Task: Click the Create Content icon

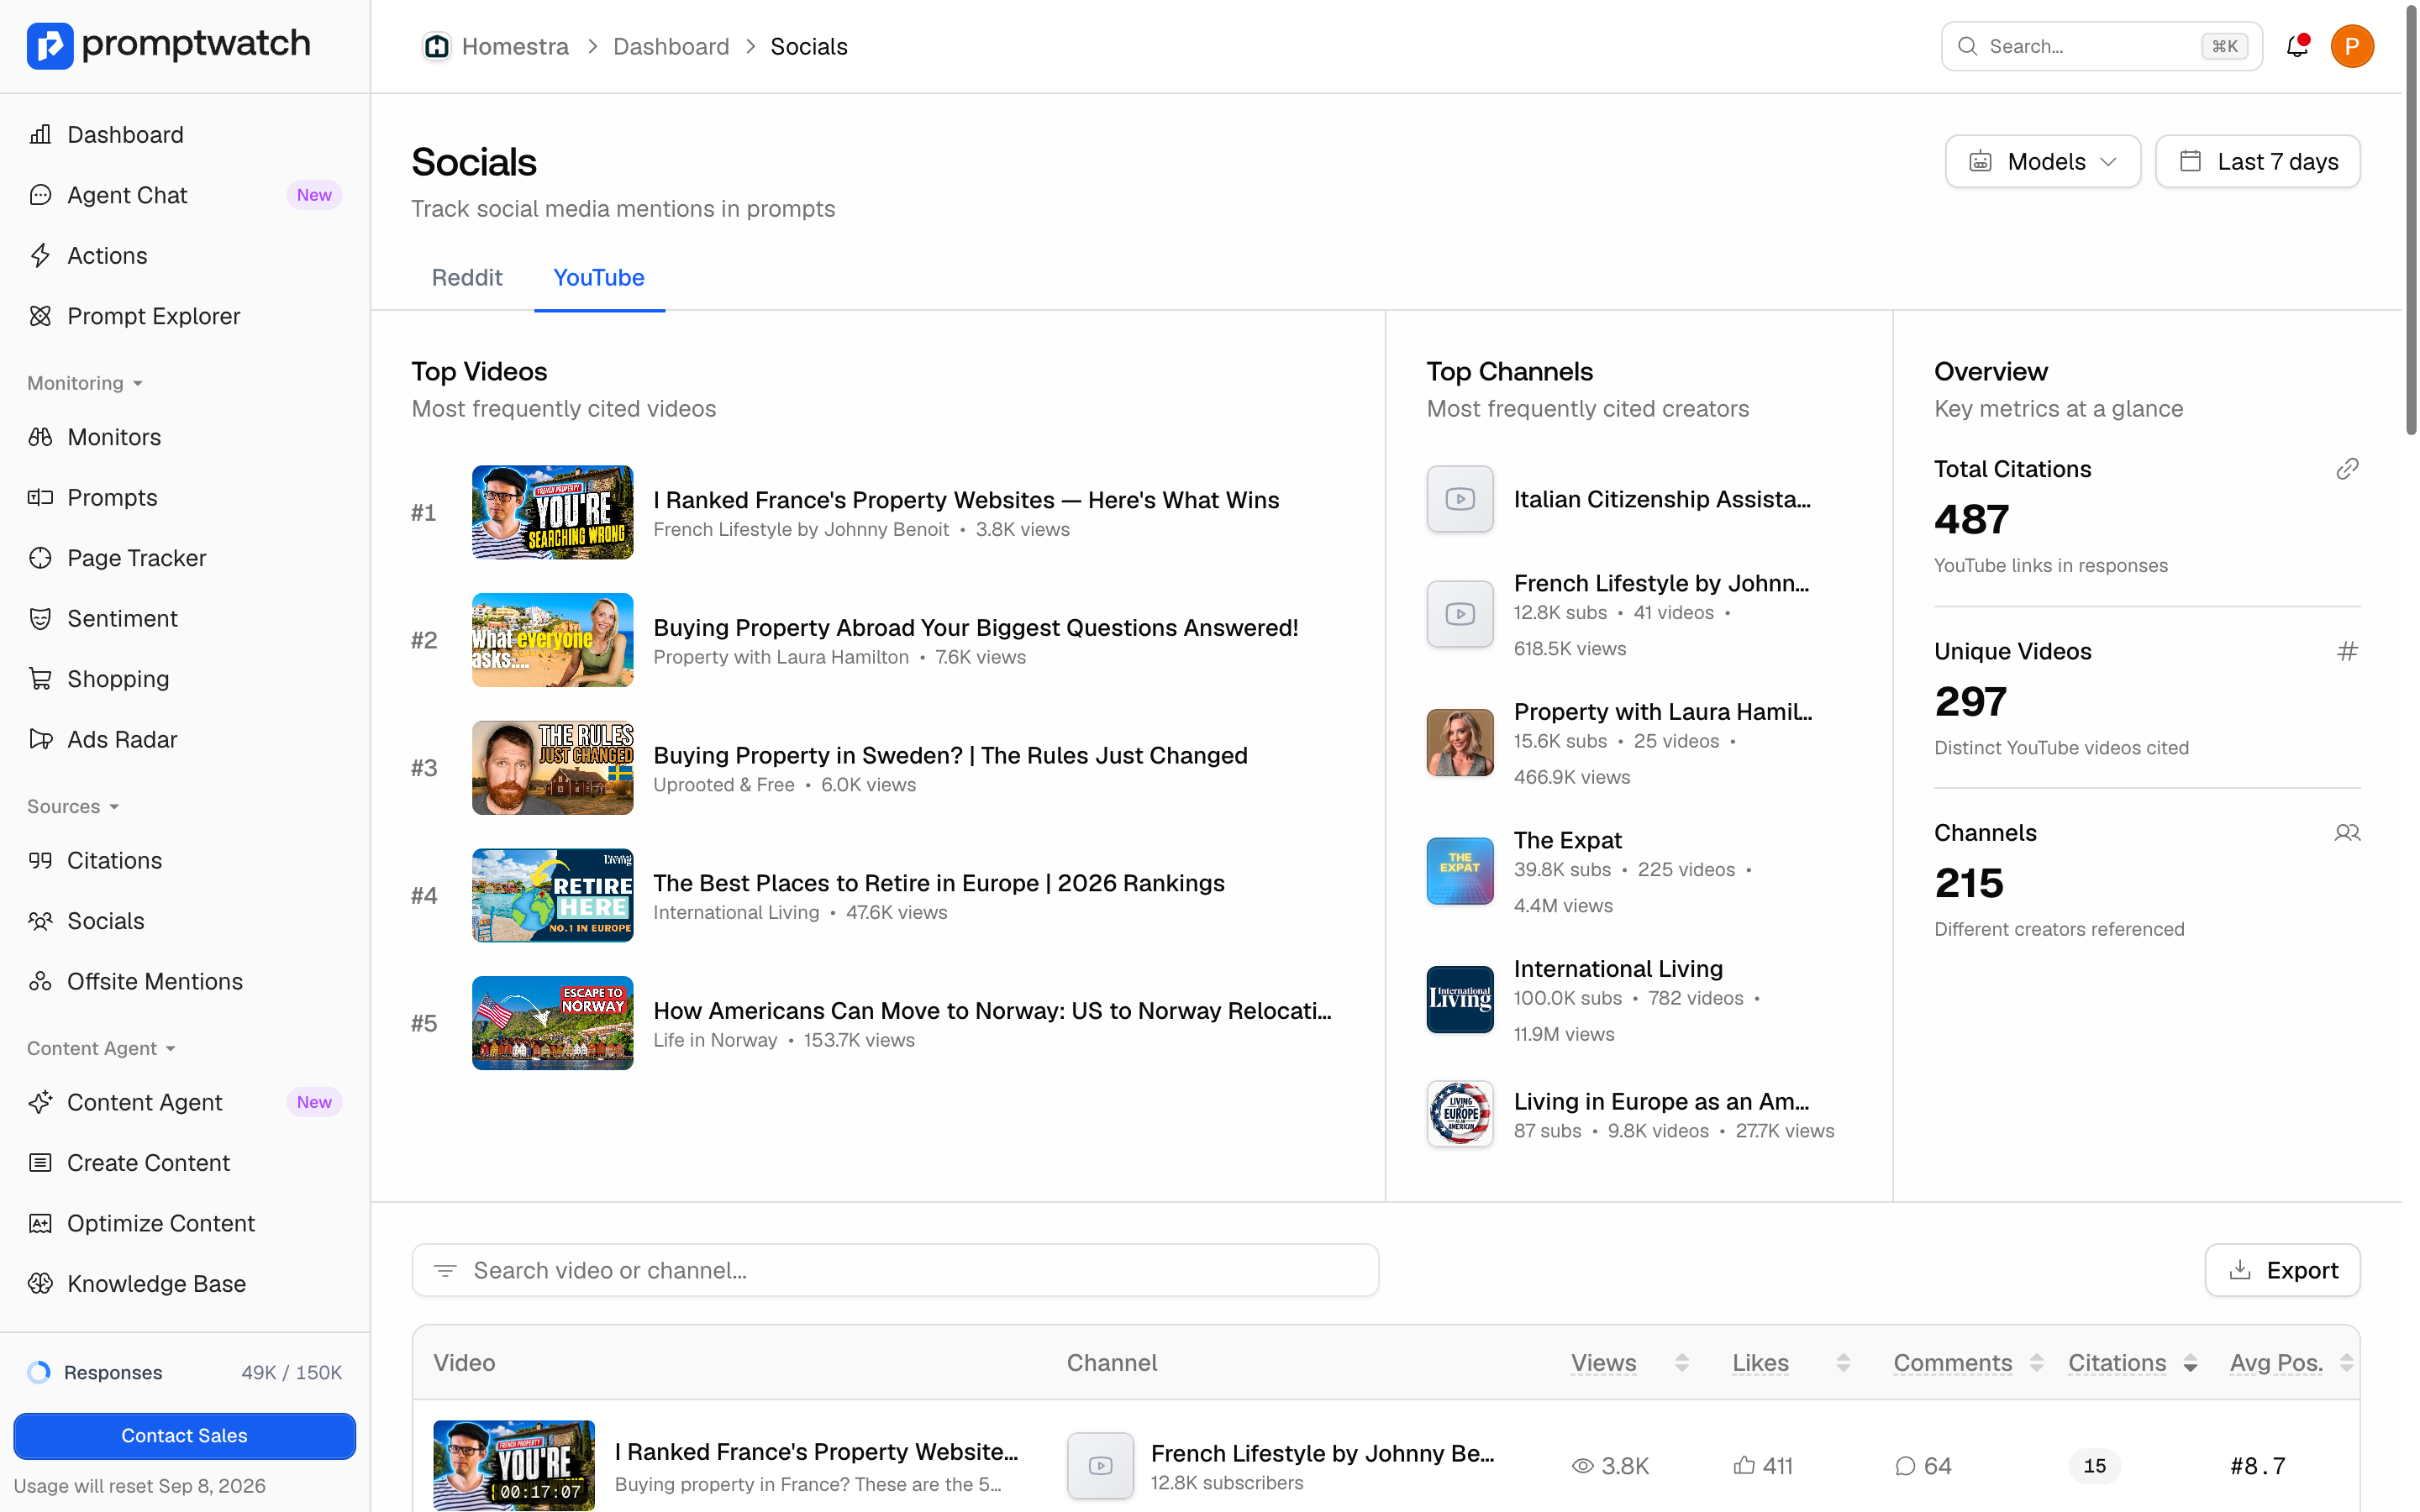Action: coord(41,1162)
